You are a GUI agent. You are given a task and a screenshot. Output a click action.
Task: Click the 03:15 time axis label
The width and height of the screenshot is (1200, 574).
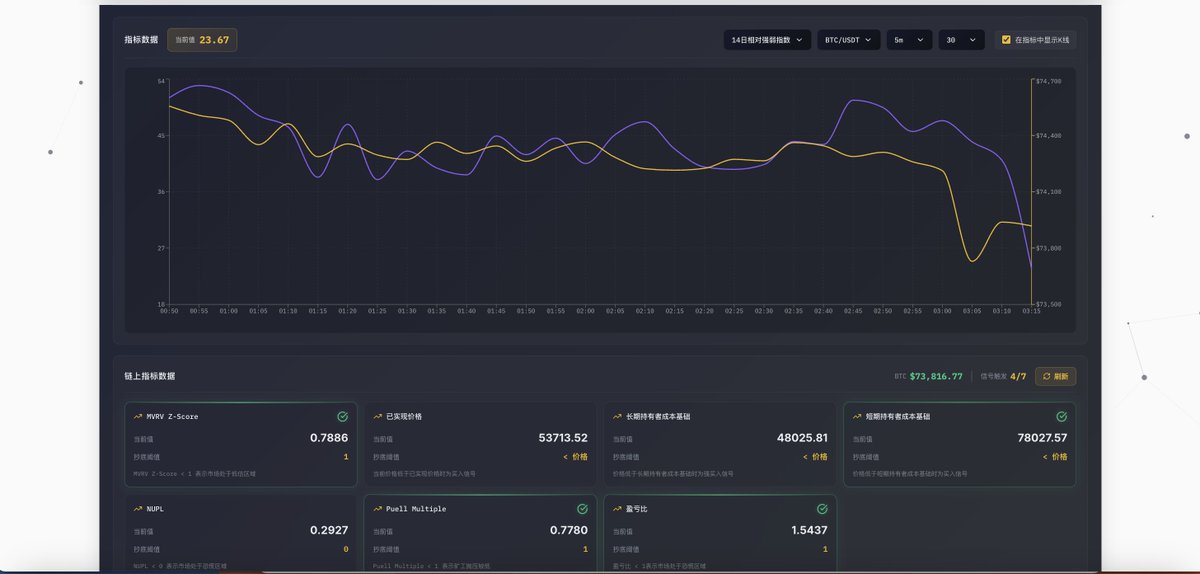1030,311
